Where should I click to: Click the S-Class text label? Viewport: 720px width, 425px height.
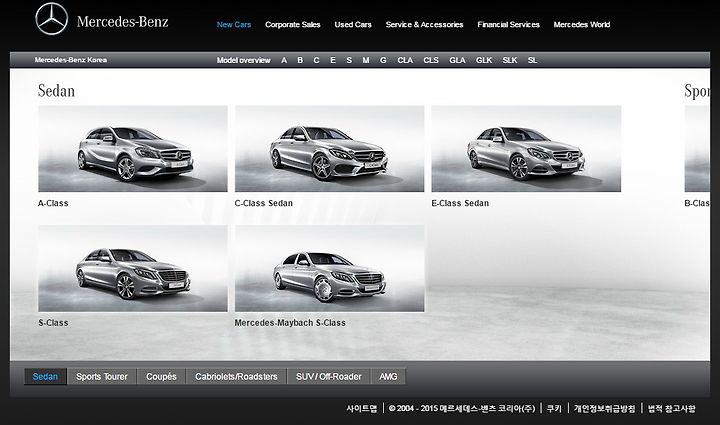(x=53, y=323)
